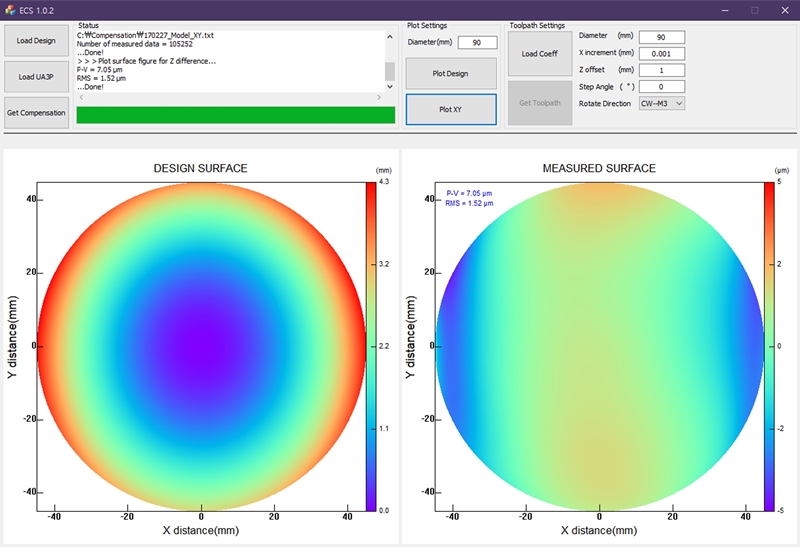Screen dimensions: 800x547
Task: Click the Load Coeff button
Action: pyautogui.click(x=540, y=53)
